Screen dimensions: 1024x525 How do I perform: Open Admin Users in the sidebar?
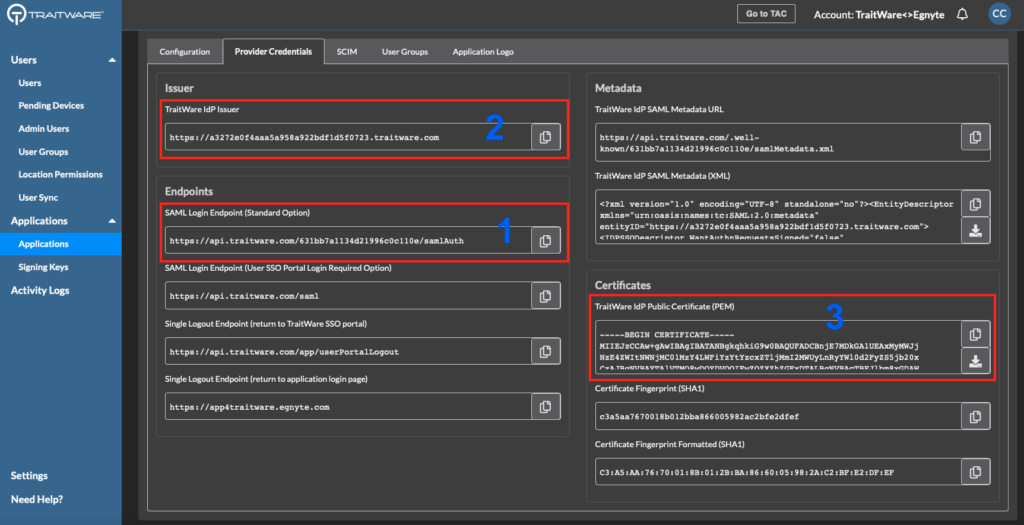[x=44, y=129]
